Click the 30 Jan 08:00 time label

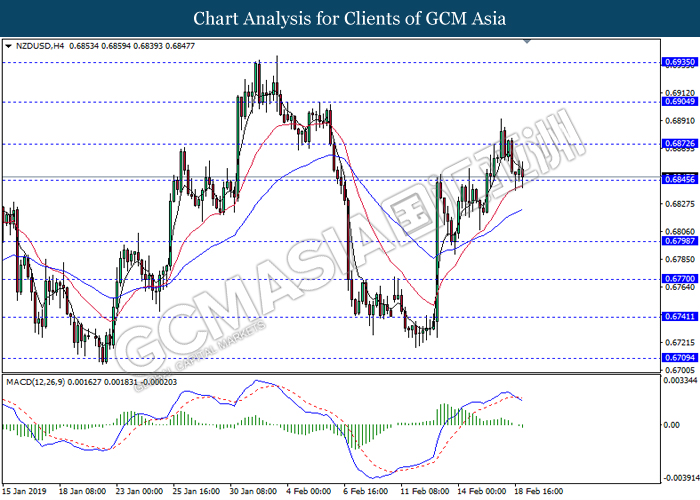tap(253, 491)
